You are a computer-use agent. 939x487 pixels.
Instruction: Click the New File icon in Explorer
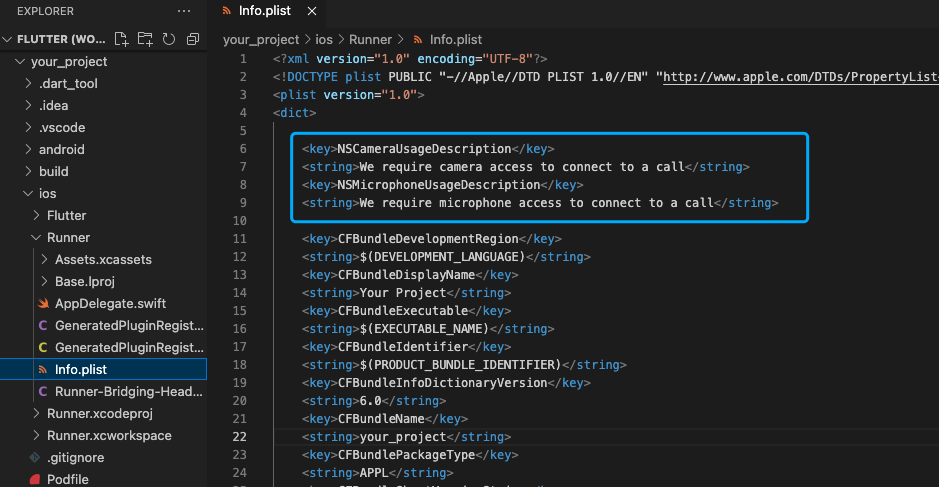pyautogui.click(x=122, y=40)
